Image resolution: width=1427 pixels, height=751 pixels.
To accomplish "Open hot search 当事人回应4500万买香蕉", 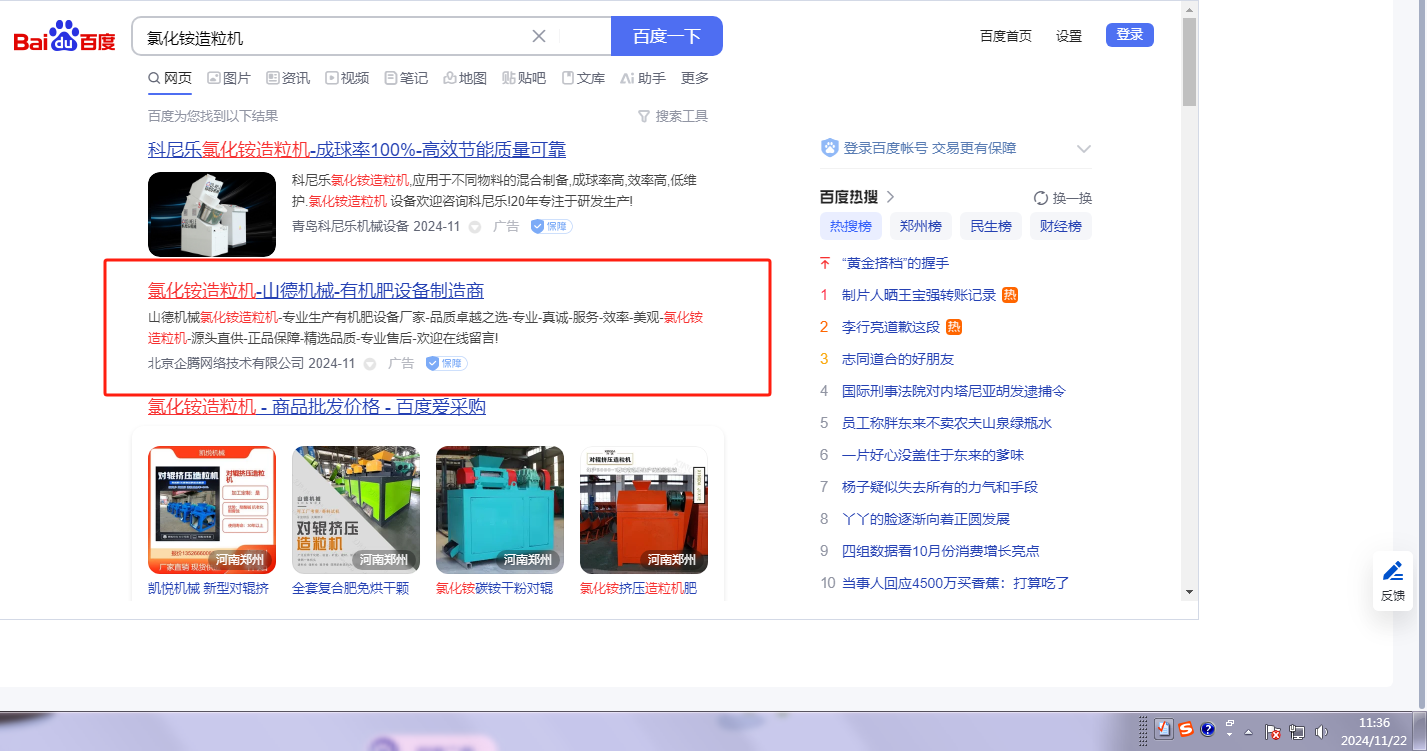I will click(x=956, y=583).
